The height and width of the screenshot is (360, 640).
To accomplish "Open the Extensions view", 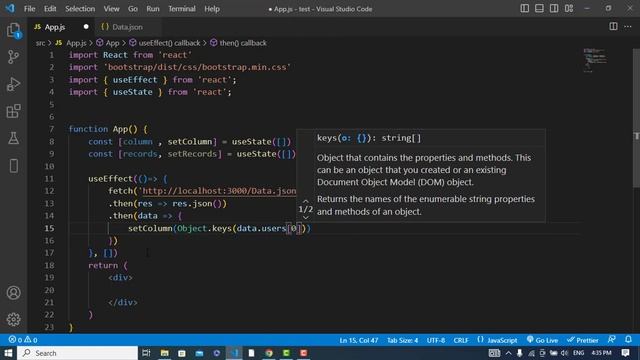I will click(x=13, y=111).
